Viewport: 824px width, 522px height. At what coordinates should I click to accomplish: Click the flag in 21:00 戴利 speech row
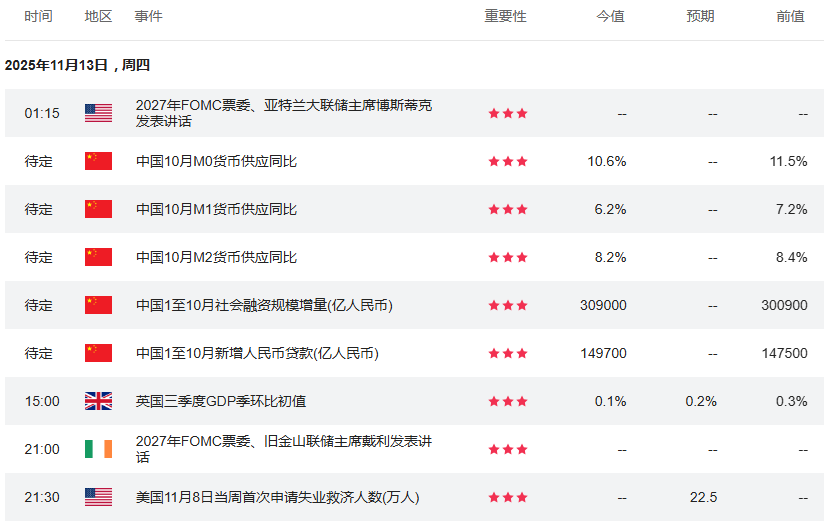click(98, 449)
